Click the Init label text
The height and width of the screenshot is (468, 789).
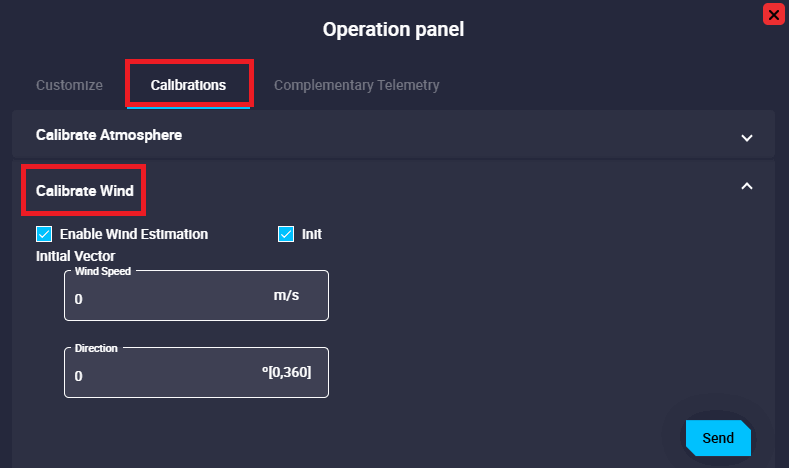point(312,234)
